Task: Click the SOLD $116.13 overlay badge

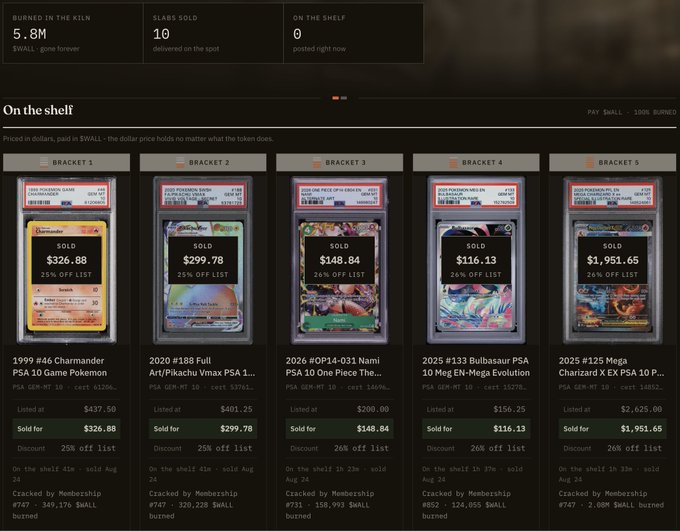Action: [476, 260]
